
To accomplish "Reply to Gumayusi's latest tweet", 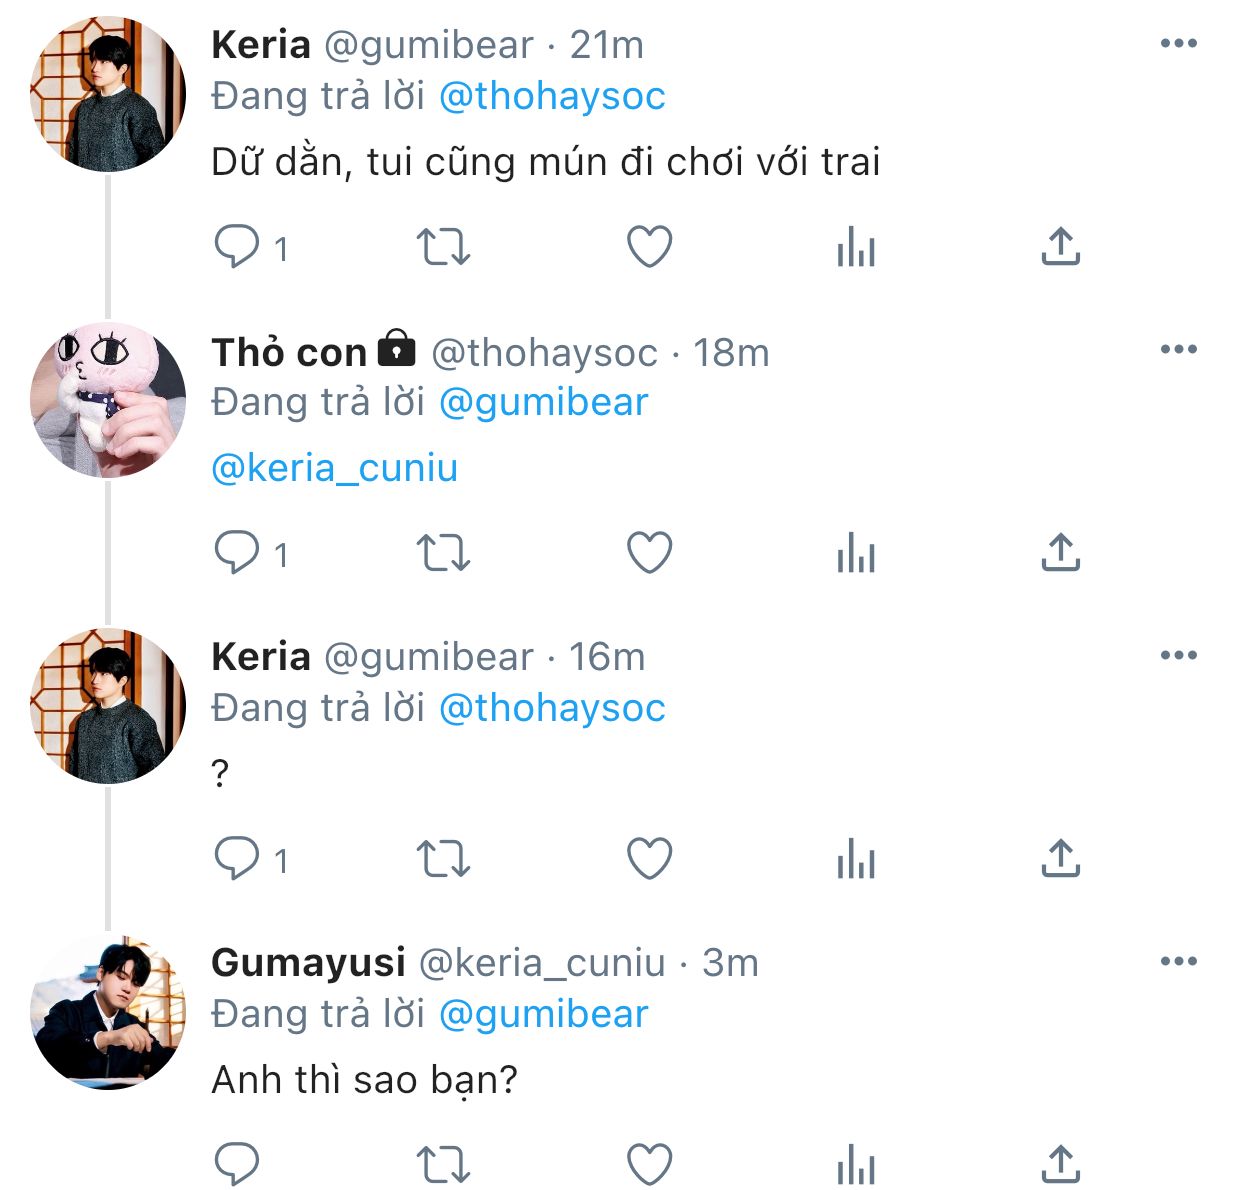I will tap(237, 1165).
